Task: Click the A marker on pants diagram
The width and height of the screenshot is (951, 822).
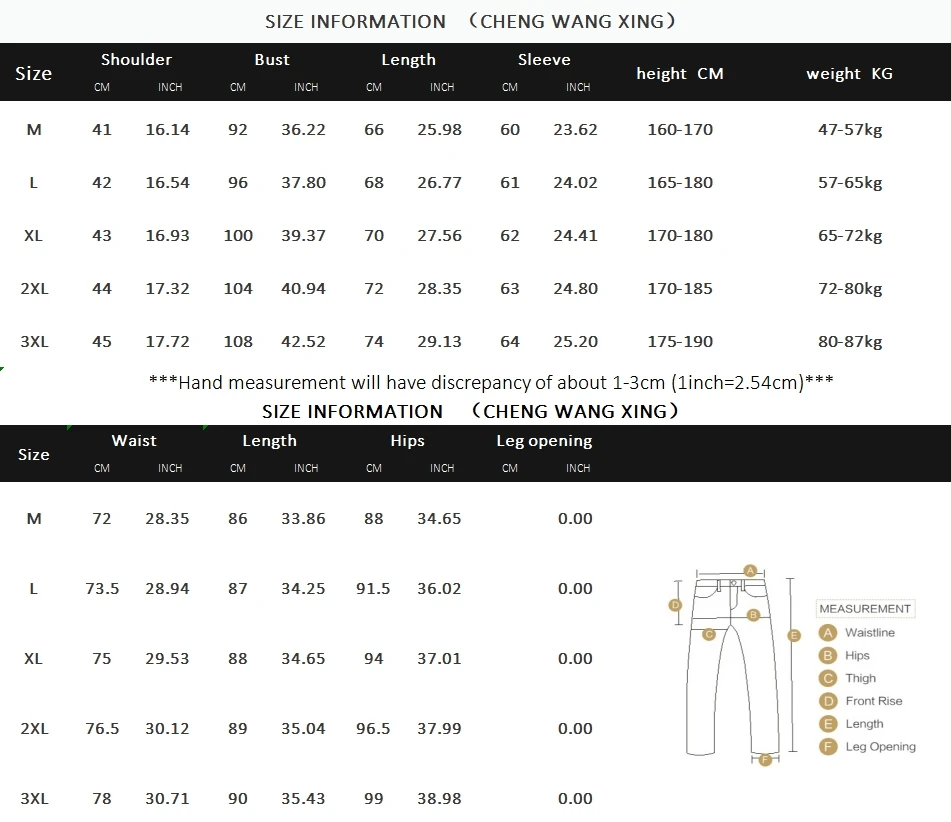Action: point(750,570)
